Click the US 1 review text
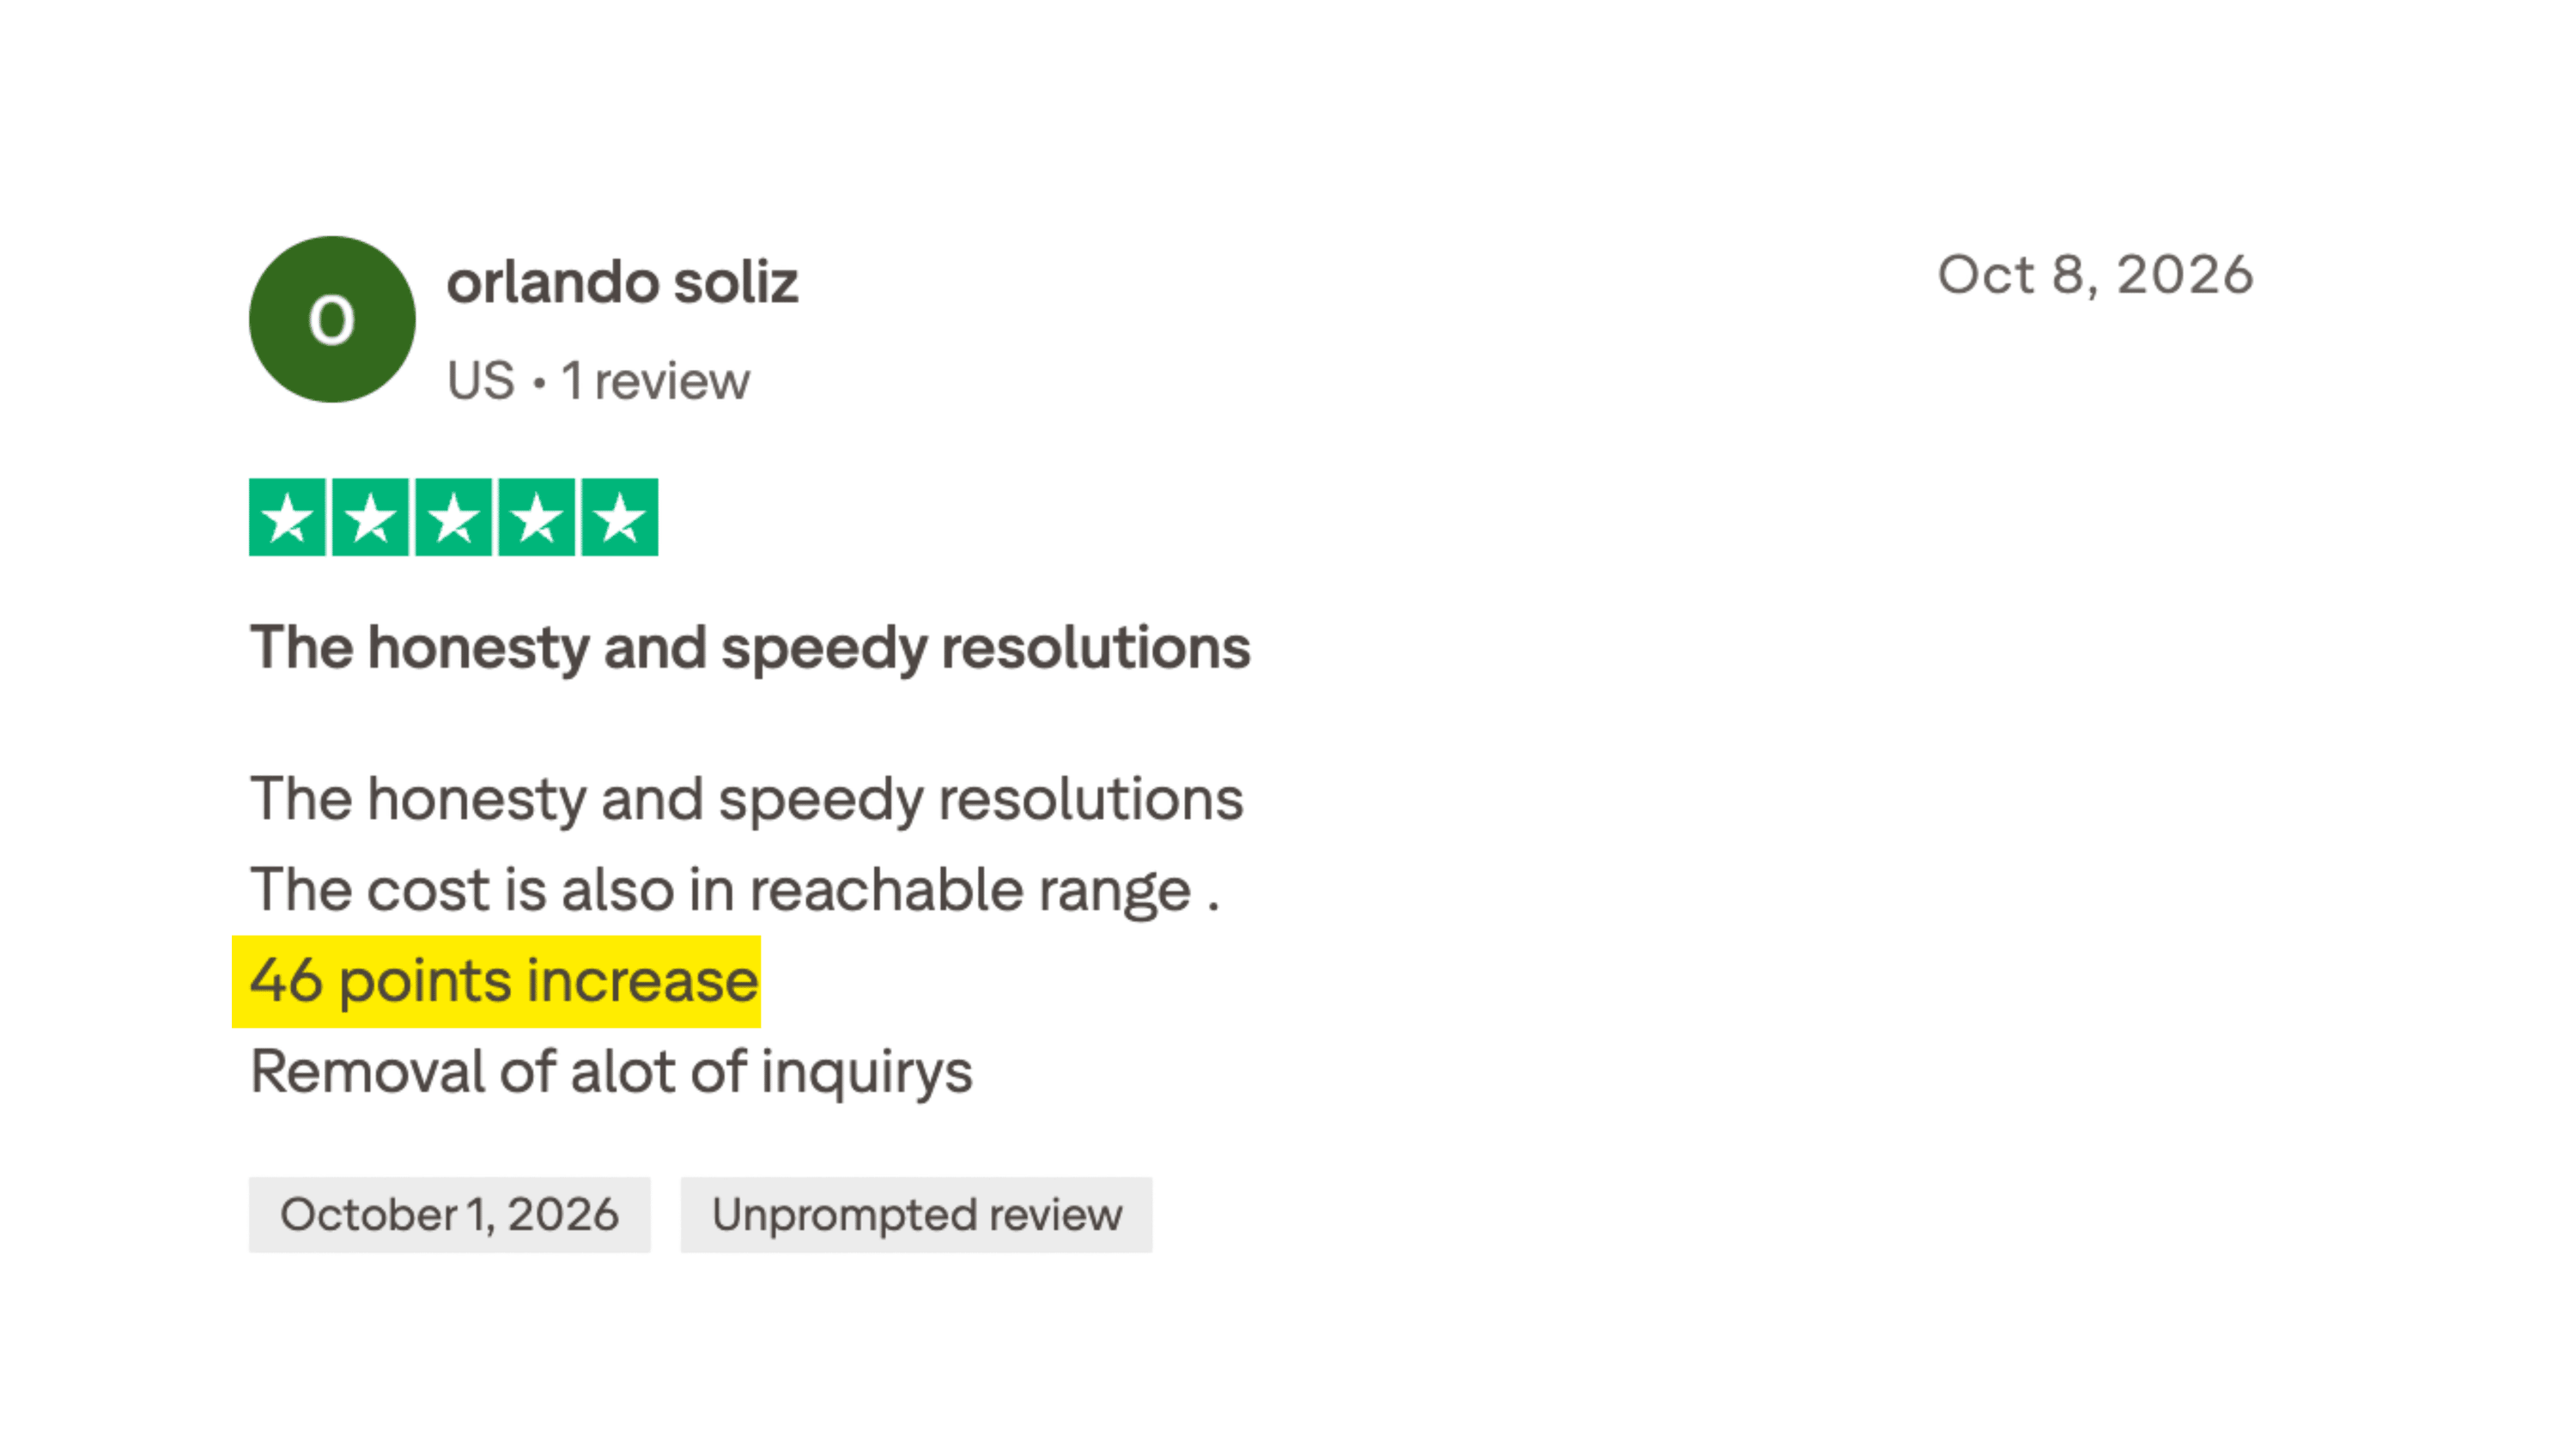 (x=598, y=381)
